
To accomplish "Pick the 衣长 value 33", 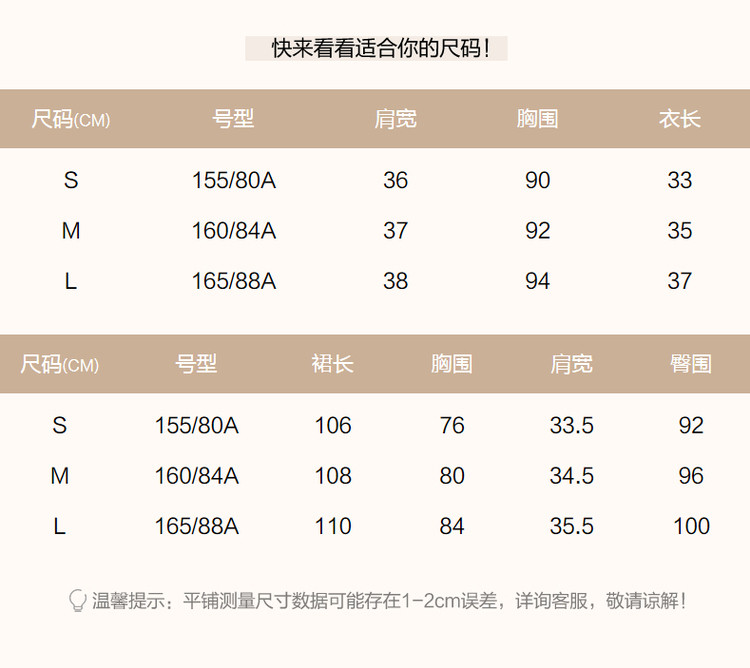I will coord(680,180).
